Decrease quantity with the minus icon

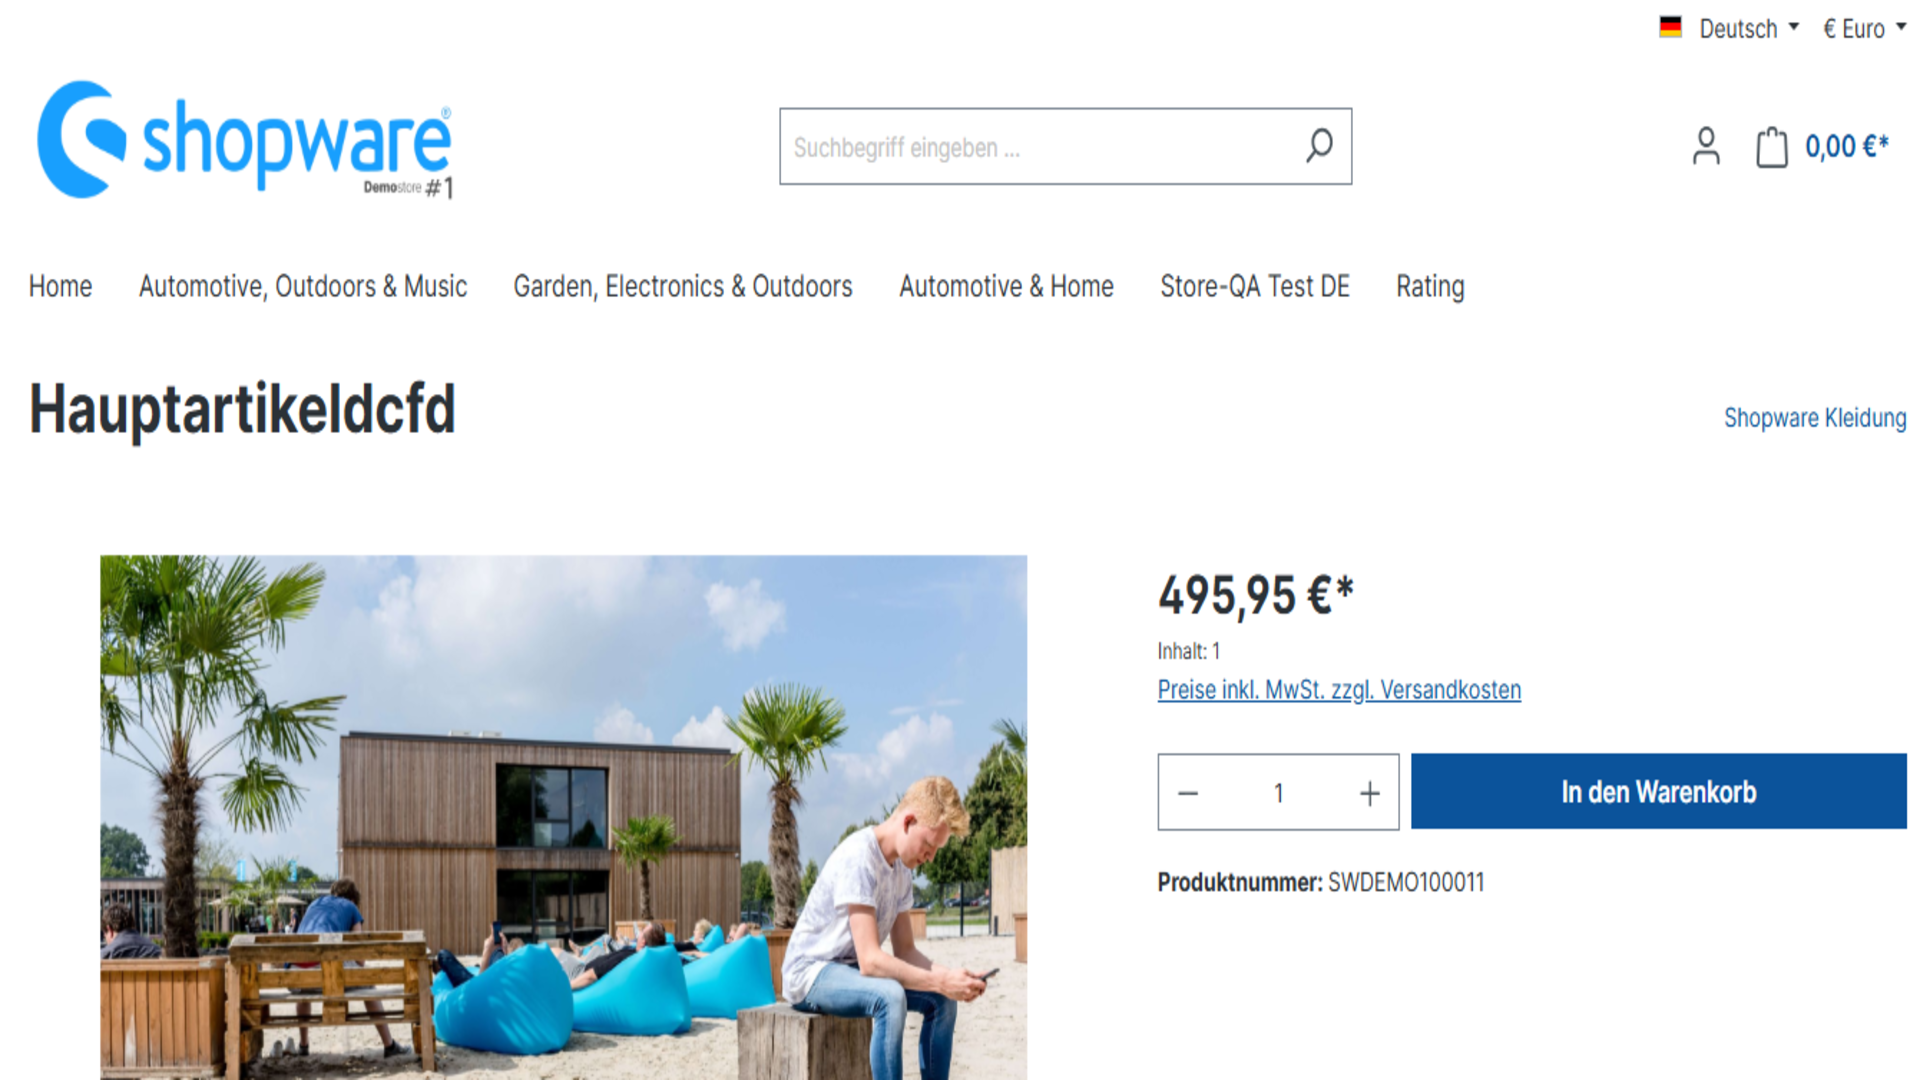click(1188, 793)
